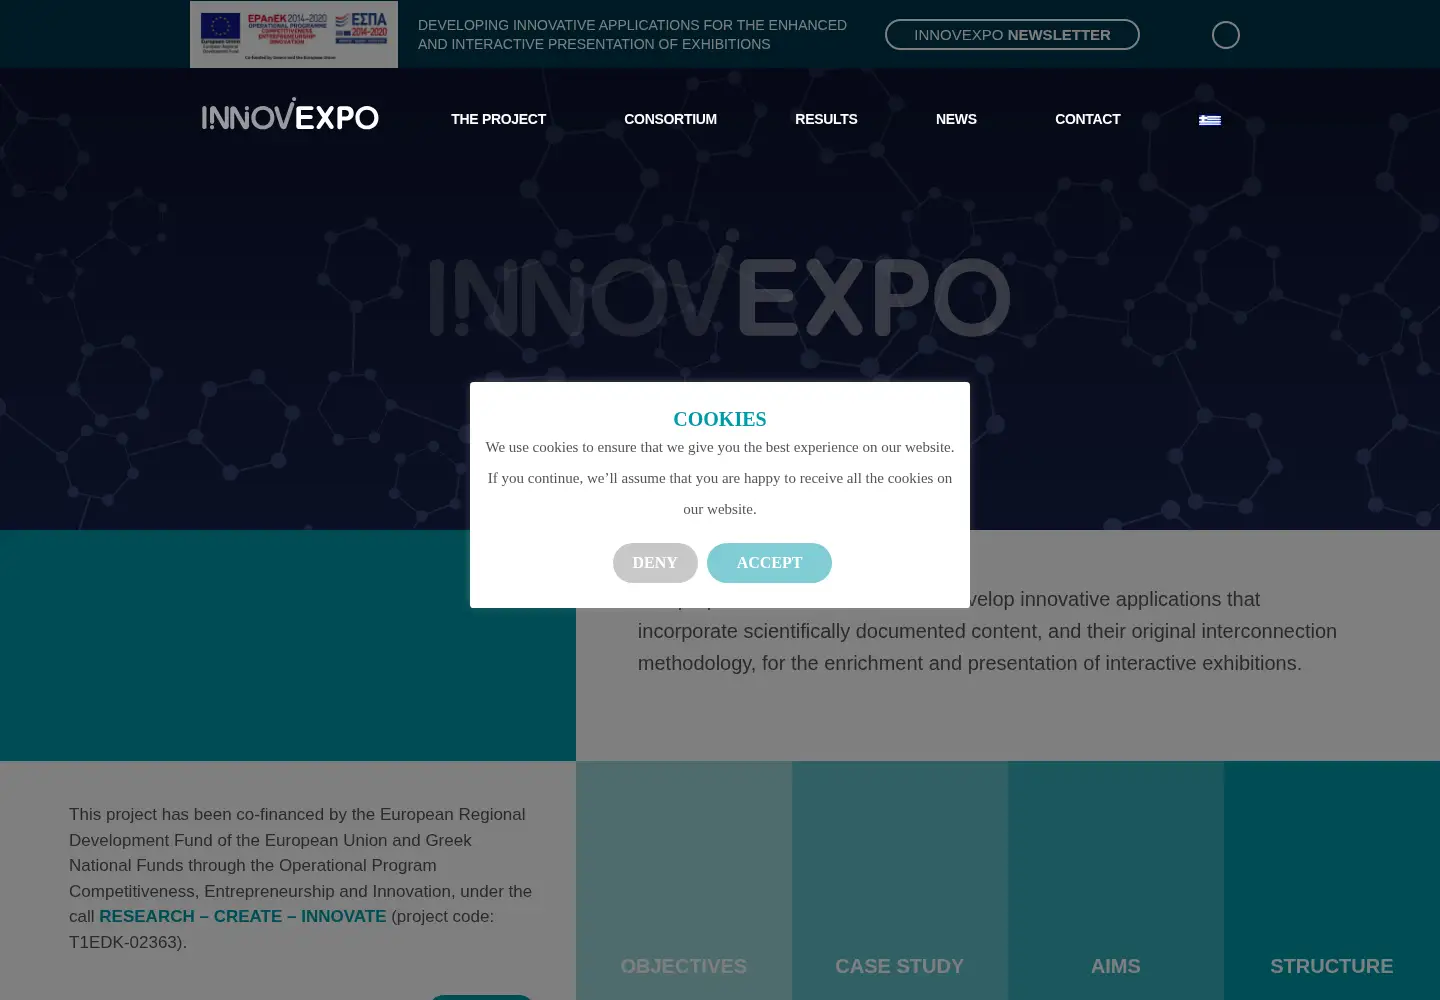This screenshot has height=1000, width=1440.
Task: Open the Contact menu item
Action: click(x=1087, y=119)
